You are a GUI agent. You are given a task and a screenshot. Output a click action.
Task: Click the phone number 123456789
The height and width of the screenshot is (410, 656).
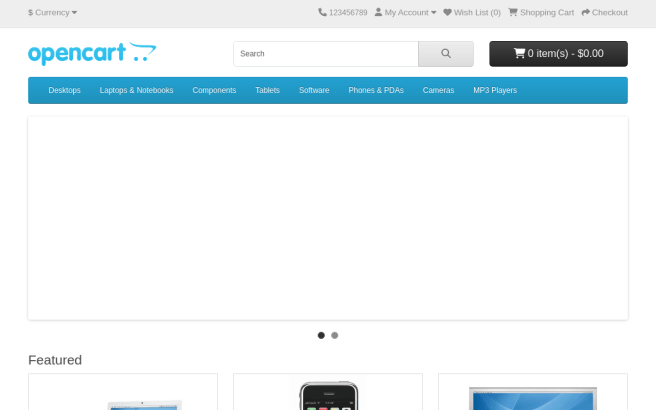(348, 13)
